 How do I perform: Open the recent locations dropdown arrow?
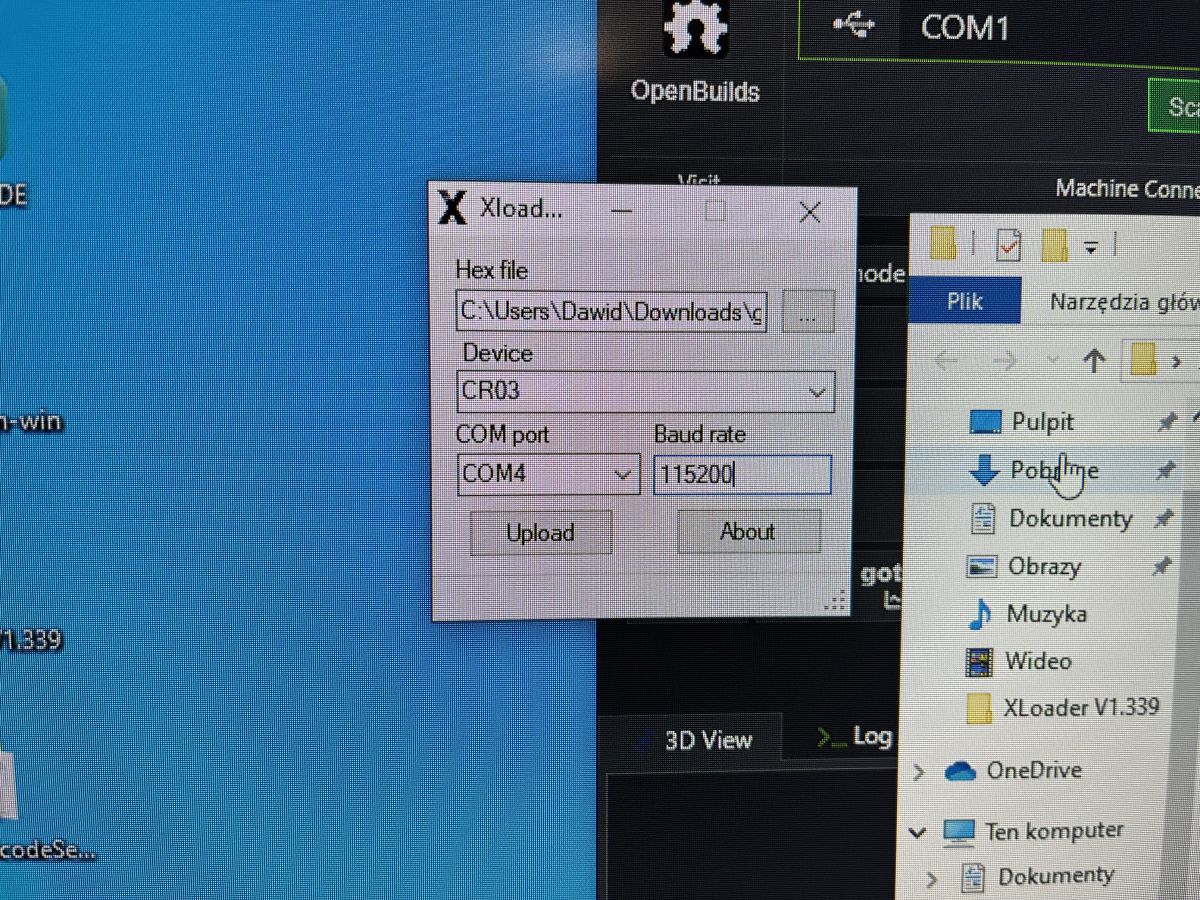coord(1052,359)
